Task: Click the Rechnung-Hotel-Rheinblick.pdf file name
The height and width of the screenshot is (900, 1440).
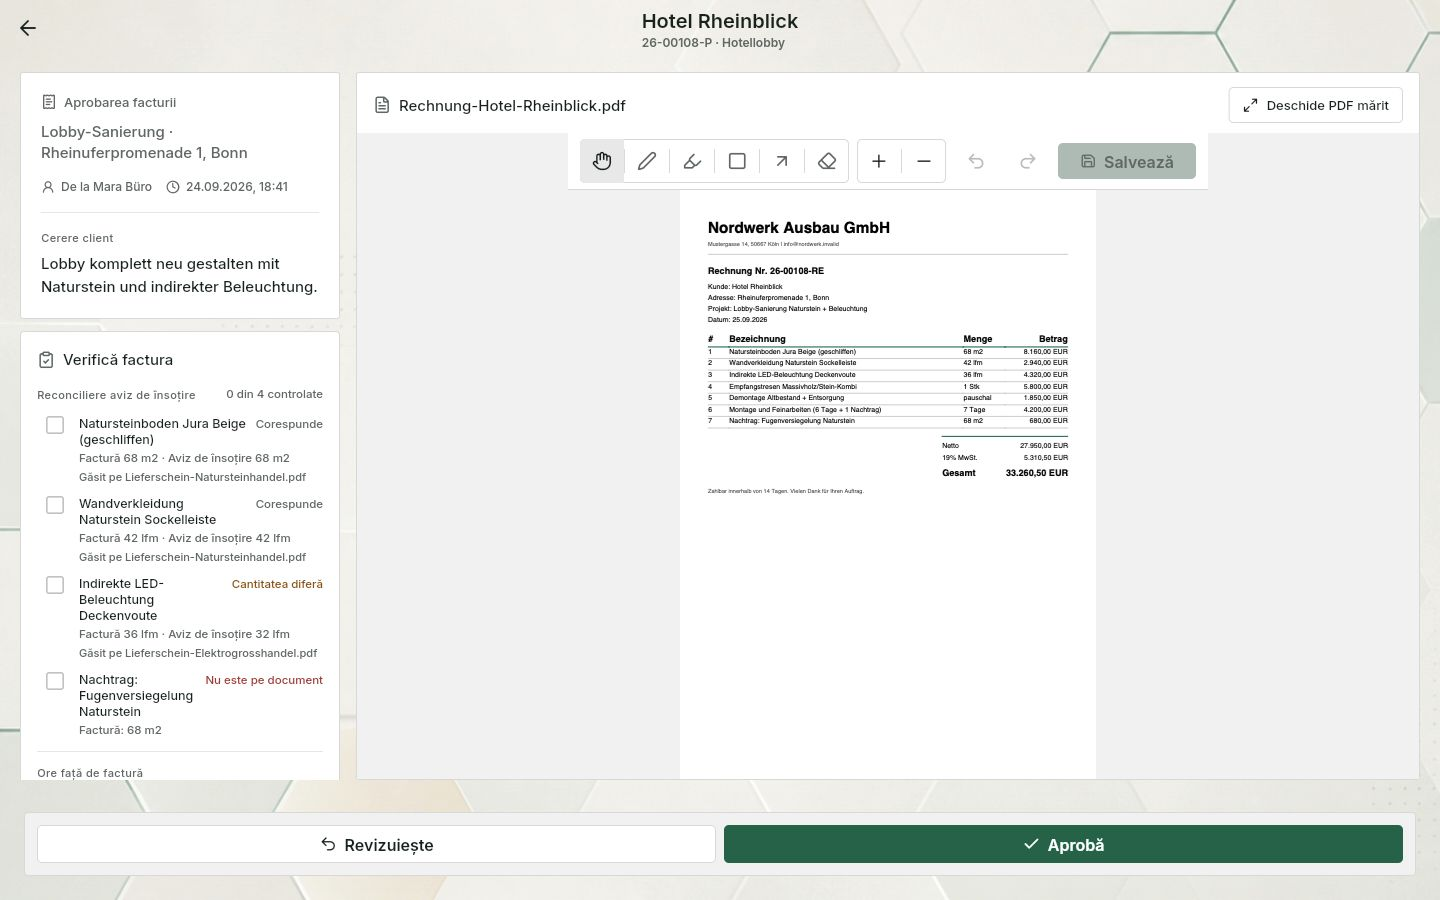Action: click(x=512, y=105)
